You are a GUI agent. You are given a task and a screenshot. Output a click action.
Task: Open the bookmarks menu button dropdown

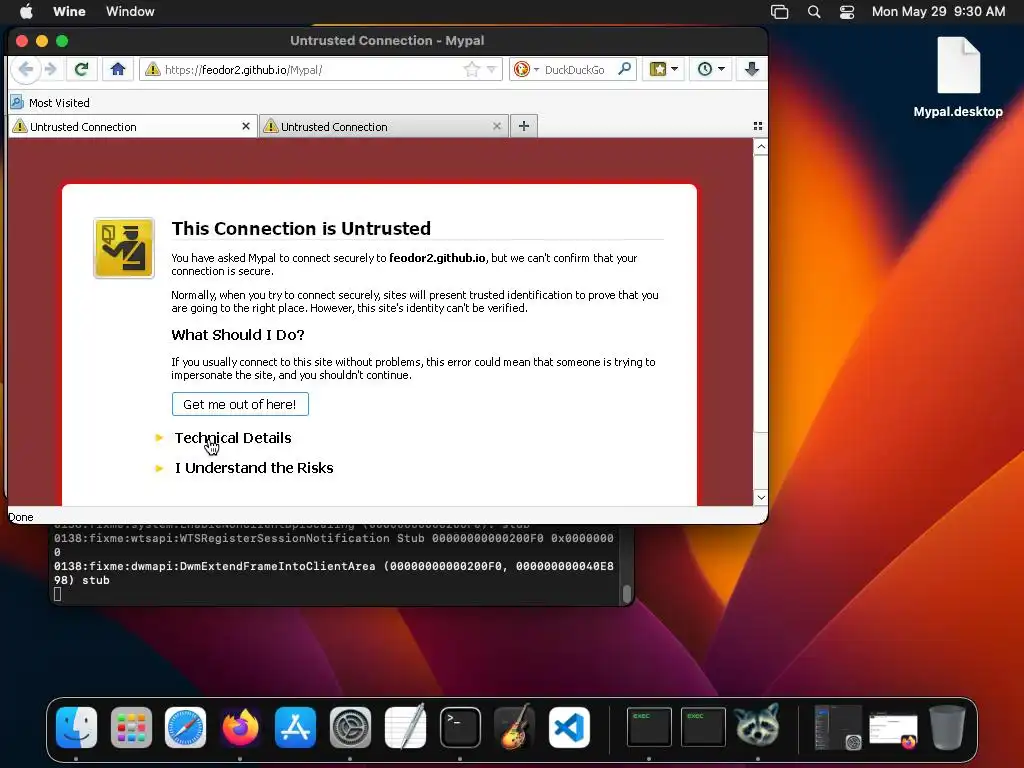tap(664, 69)
